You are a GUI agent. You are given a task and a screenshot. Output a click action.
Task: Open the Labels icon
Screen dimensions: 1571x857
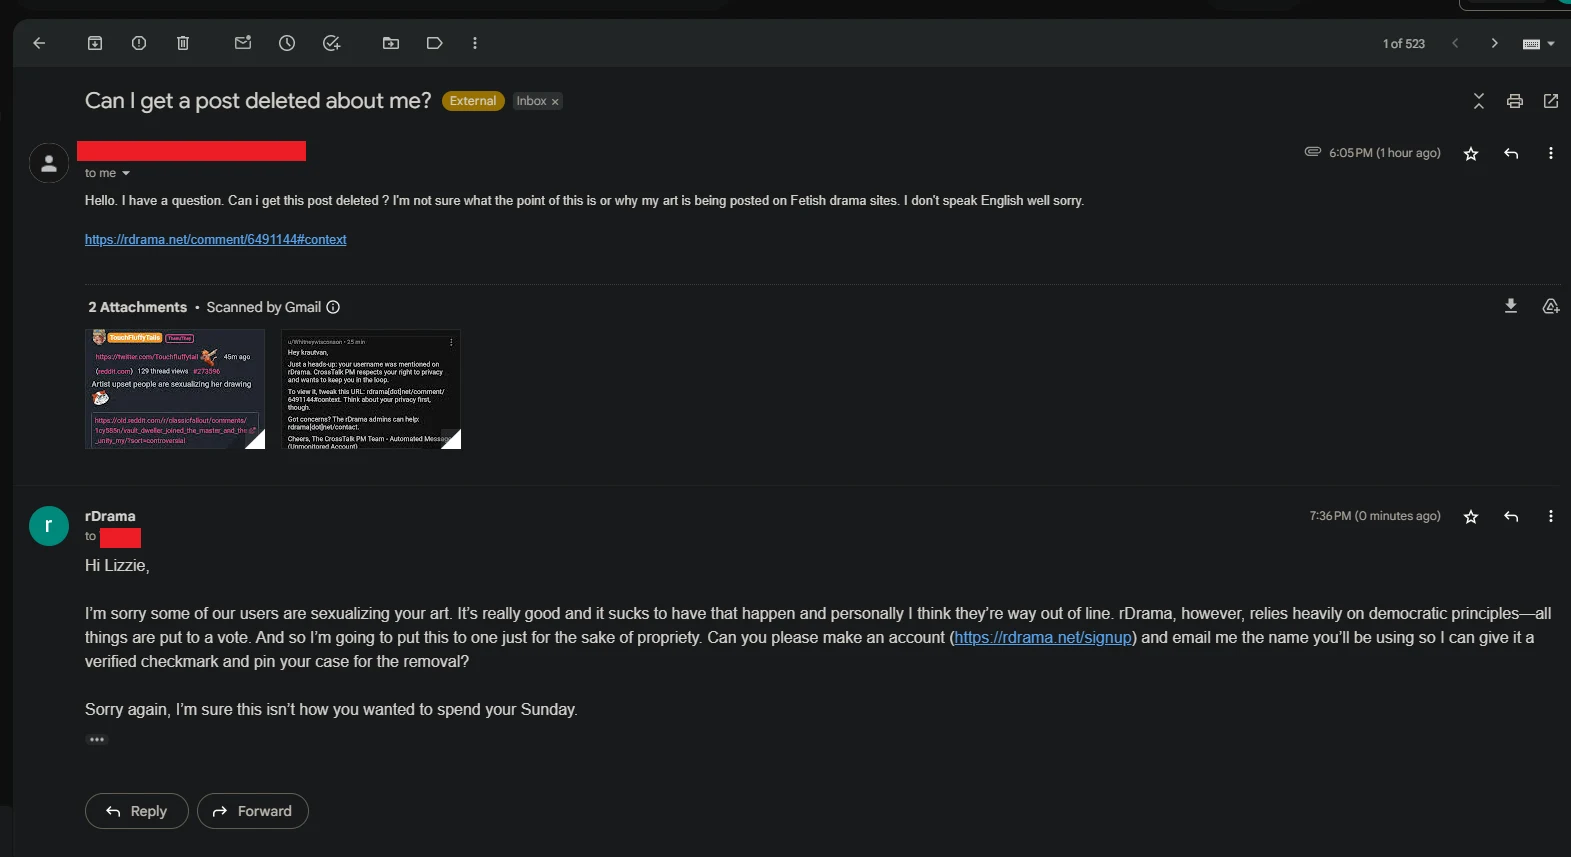click(x=435, y=43)
